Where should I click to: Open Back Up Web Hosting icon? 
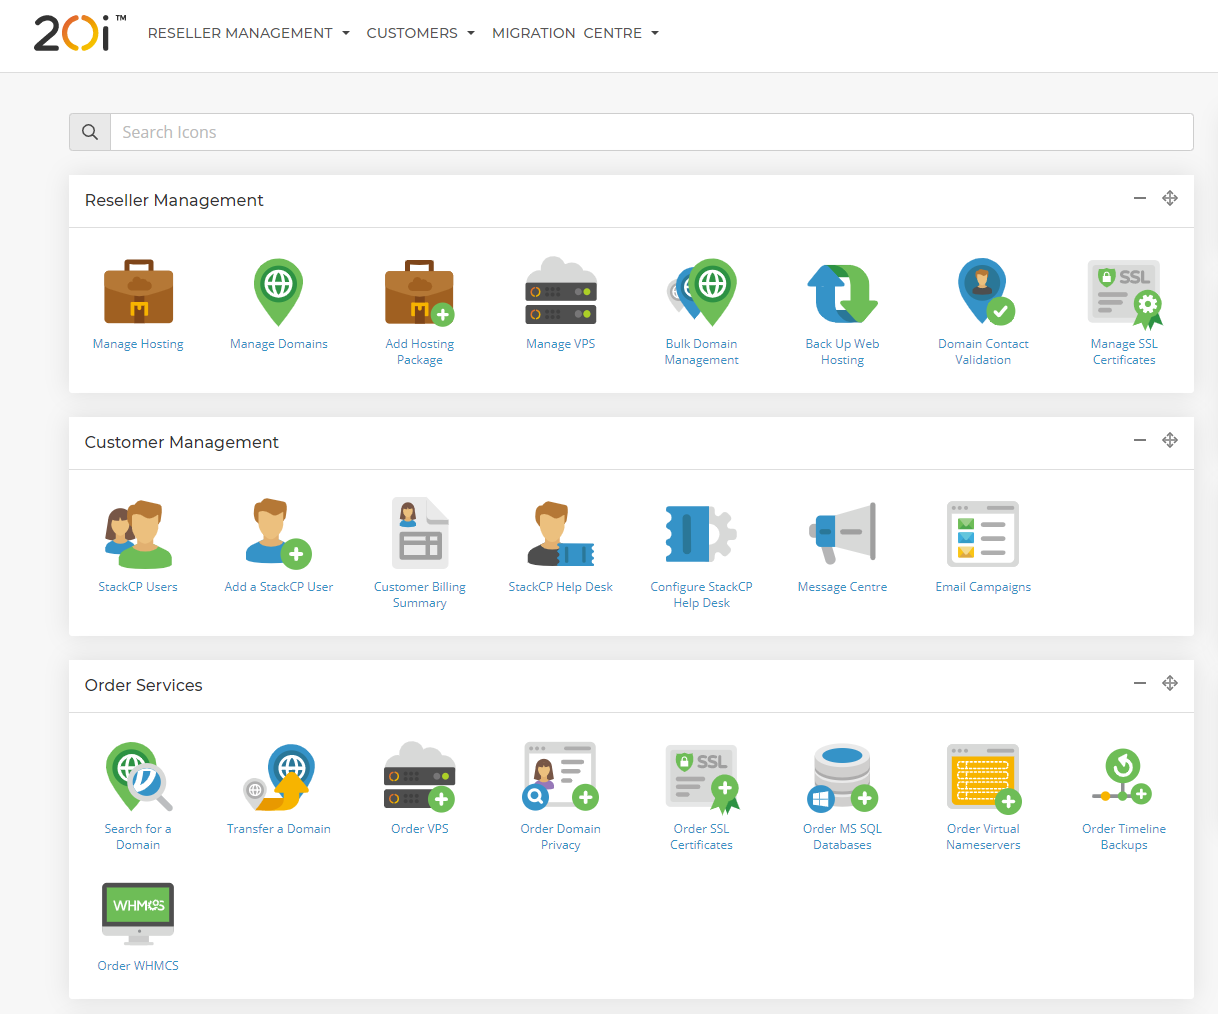click(842, 294)
